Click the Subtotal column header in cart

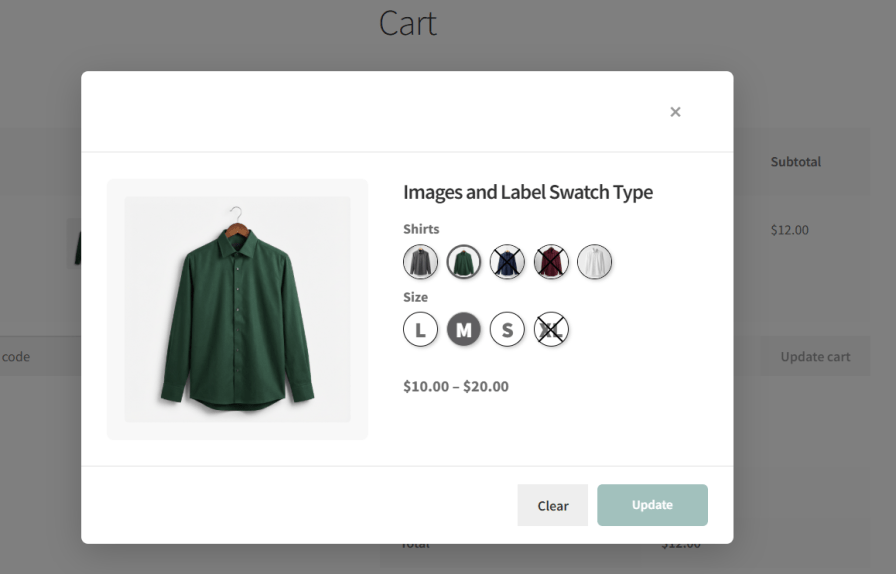tap(795, 162)
